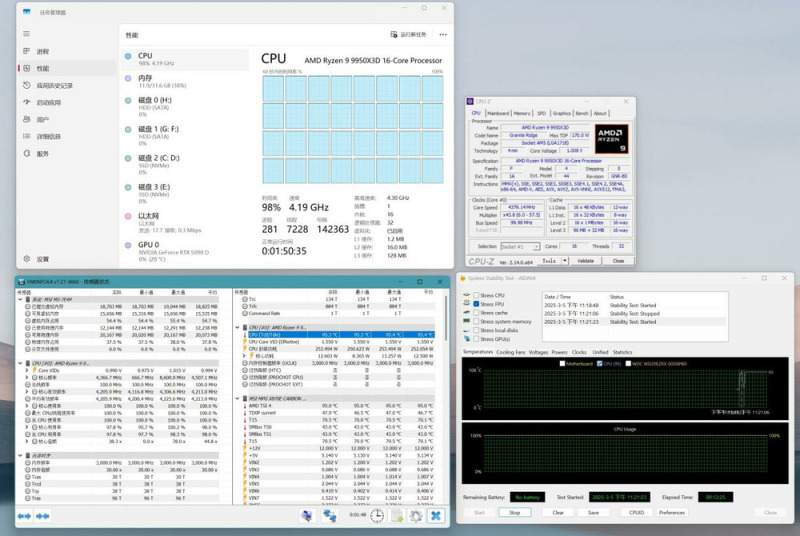Switch to the SPD tab in CPU-Z
The image size is (800, 536).
click(x=541, y=113)
